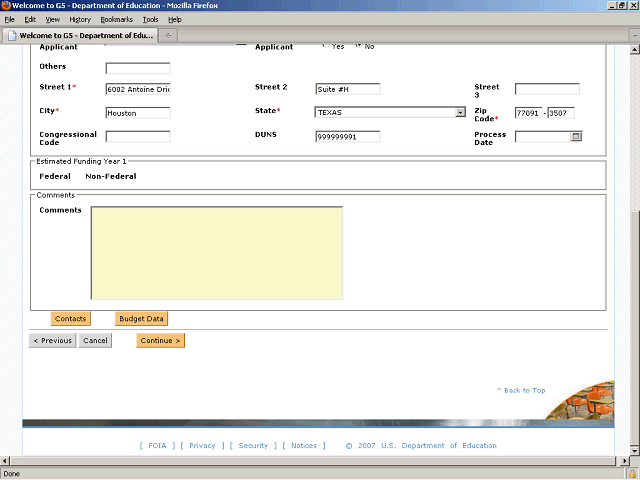Viewport: 640px width, 480px height.
Task: Click the horizontal scrollbar left arrow
Action: coord(4,461)
